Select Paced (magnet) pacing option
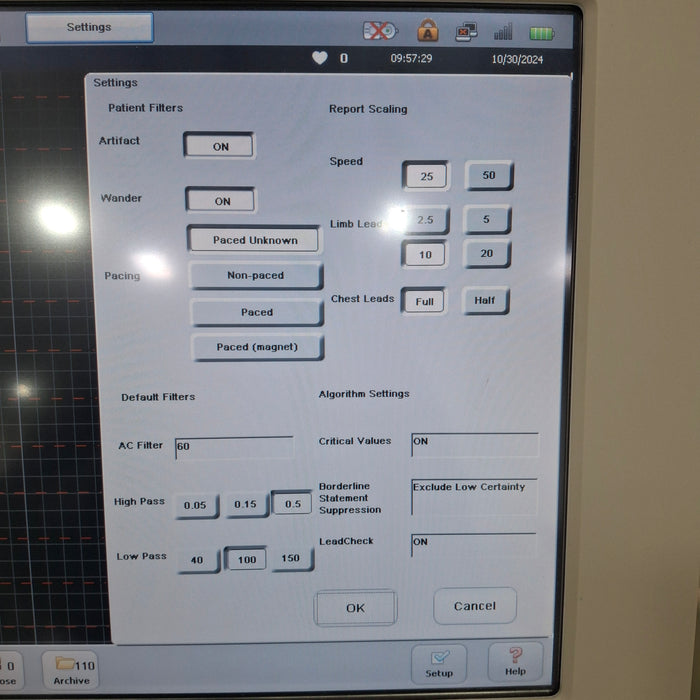 [x=258, y=347]
